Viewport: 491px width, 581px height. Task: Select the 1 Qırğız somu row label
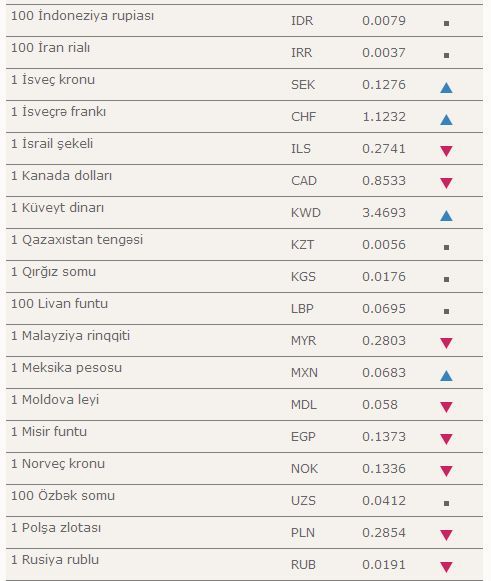click(54, 272)
